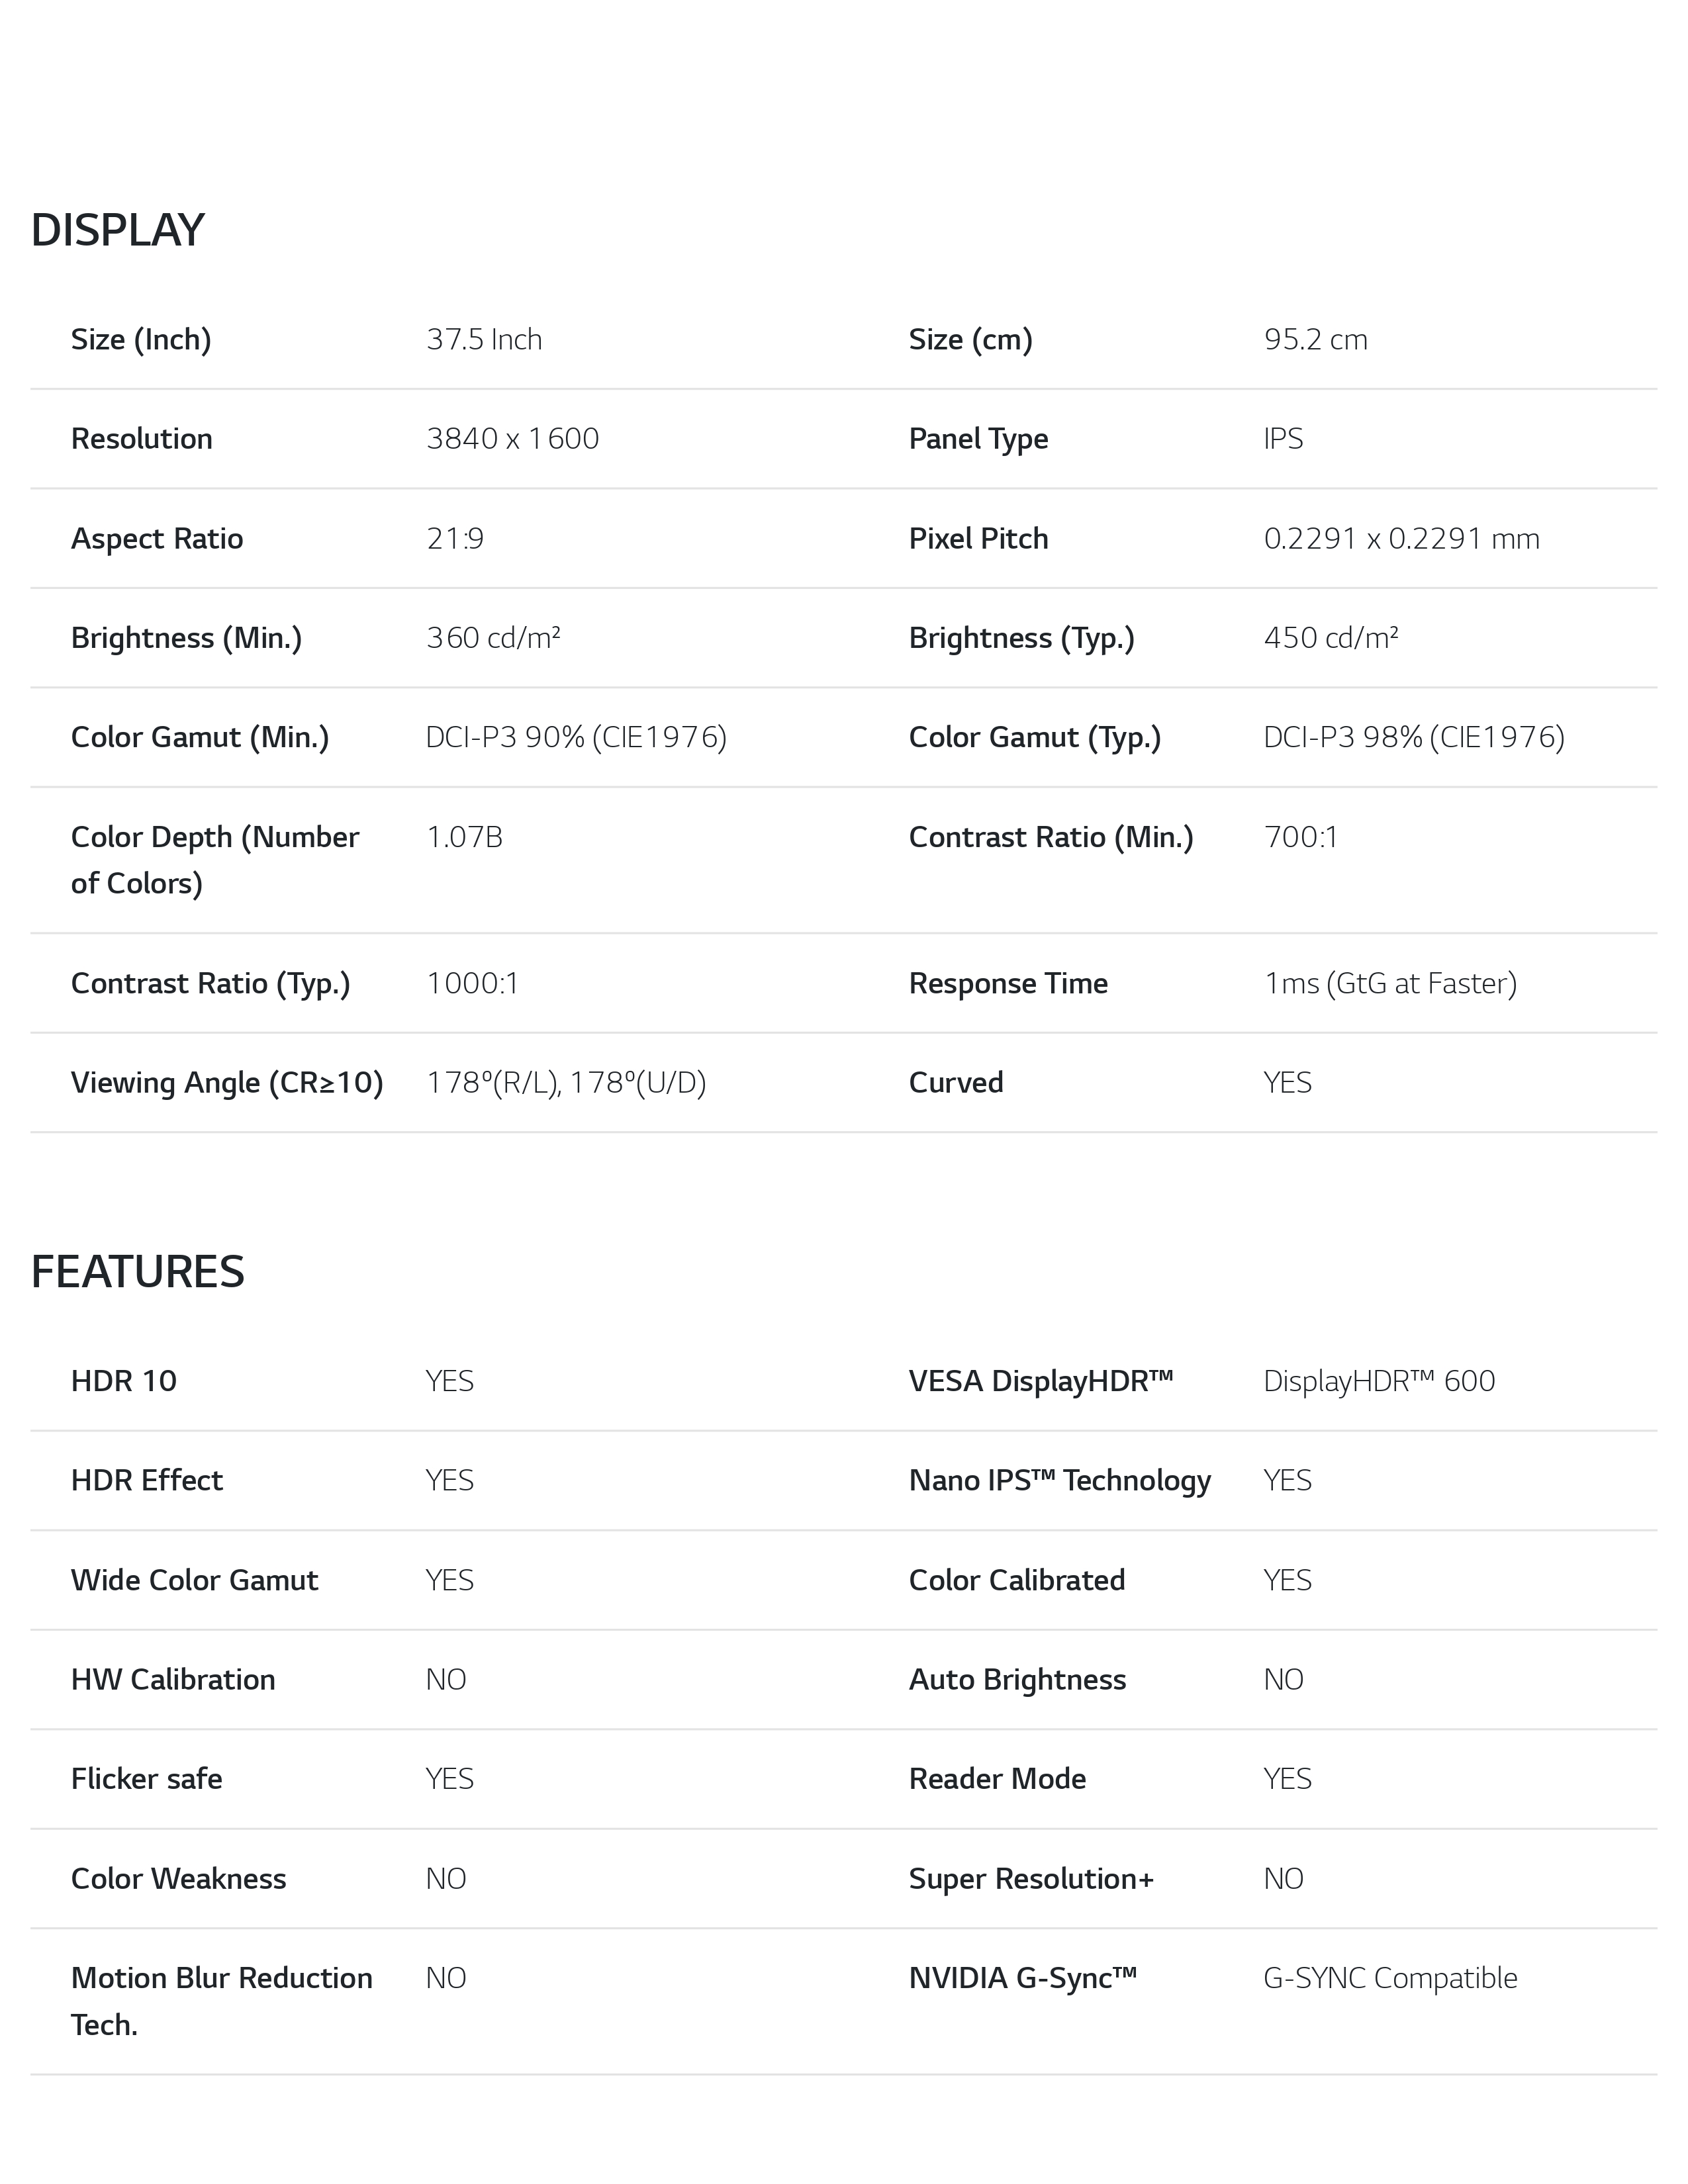The width and height of the screenshot is (1688, 2184).
Task: Click the HW Calibration label
Action: [173, 1679]
